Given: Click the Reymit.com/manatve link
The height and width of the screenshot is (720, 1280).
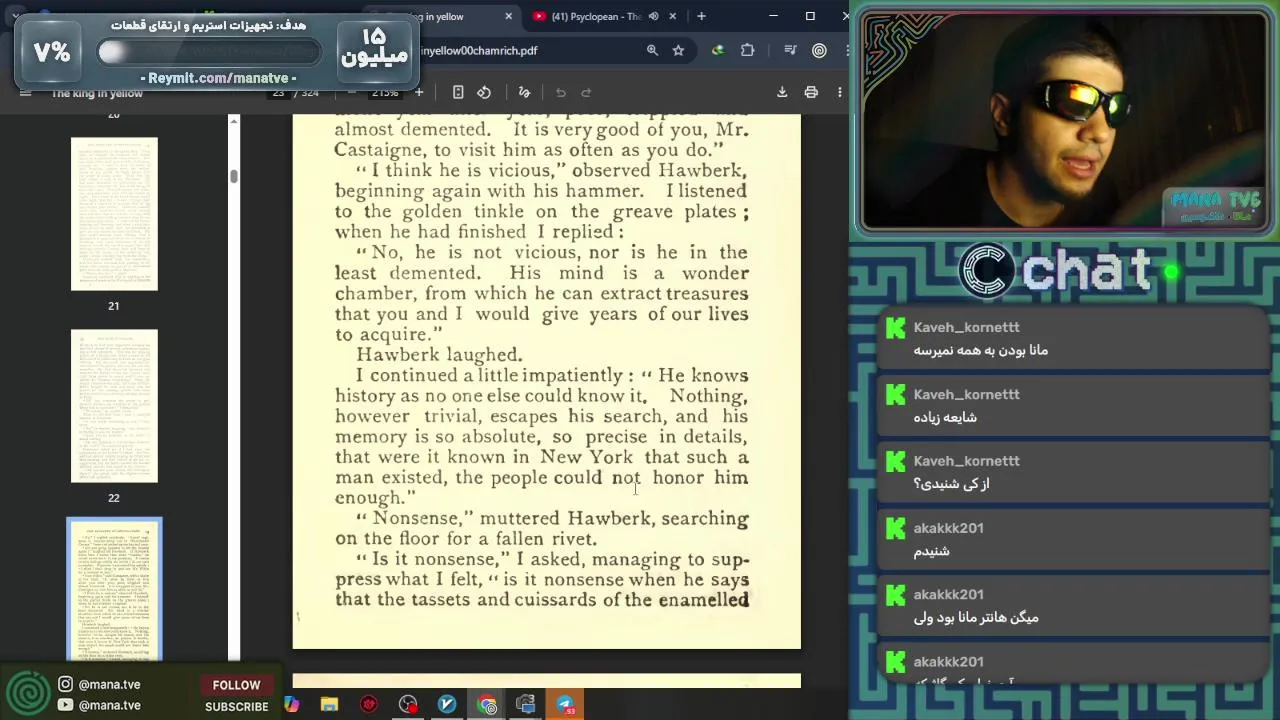Looking at the screenshot, I should click(218, 78).
